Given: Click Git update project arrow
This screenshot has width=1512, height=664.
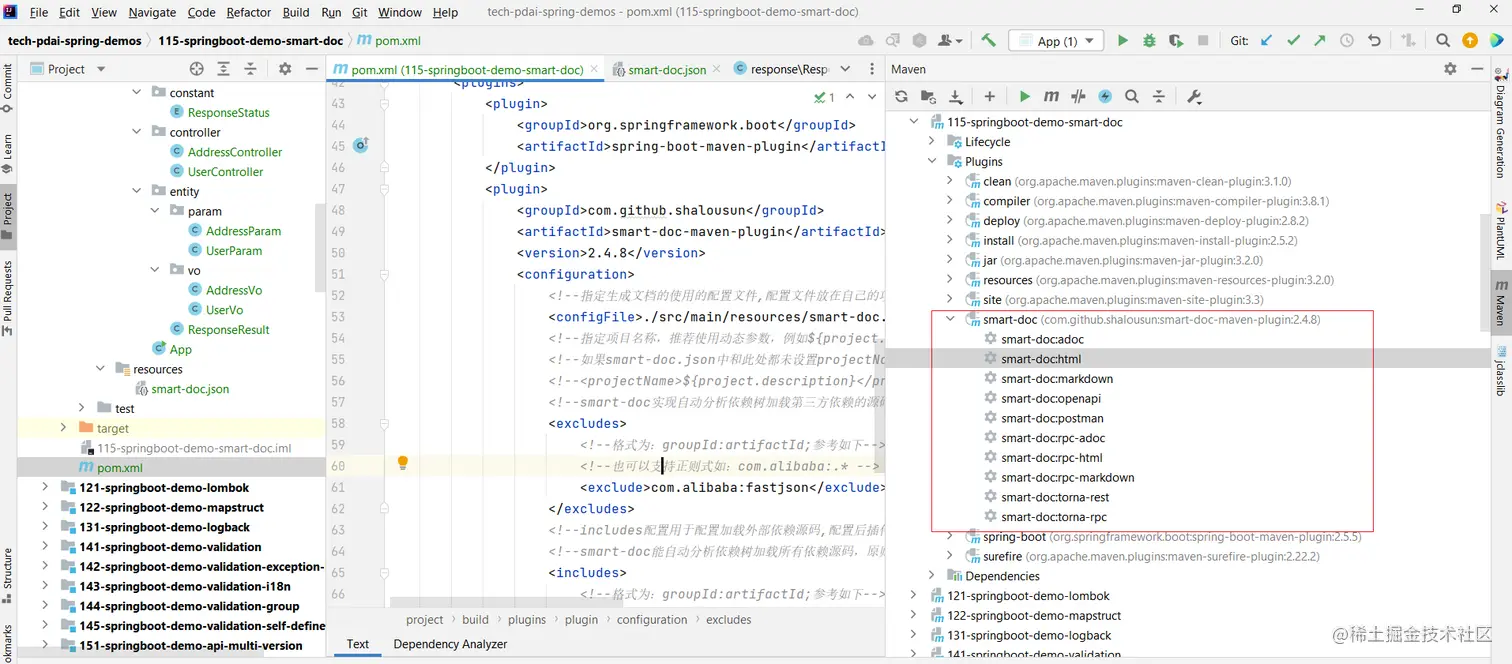Looking at the screenshot, I should click(1267, 41).
